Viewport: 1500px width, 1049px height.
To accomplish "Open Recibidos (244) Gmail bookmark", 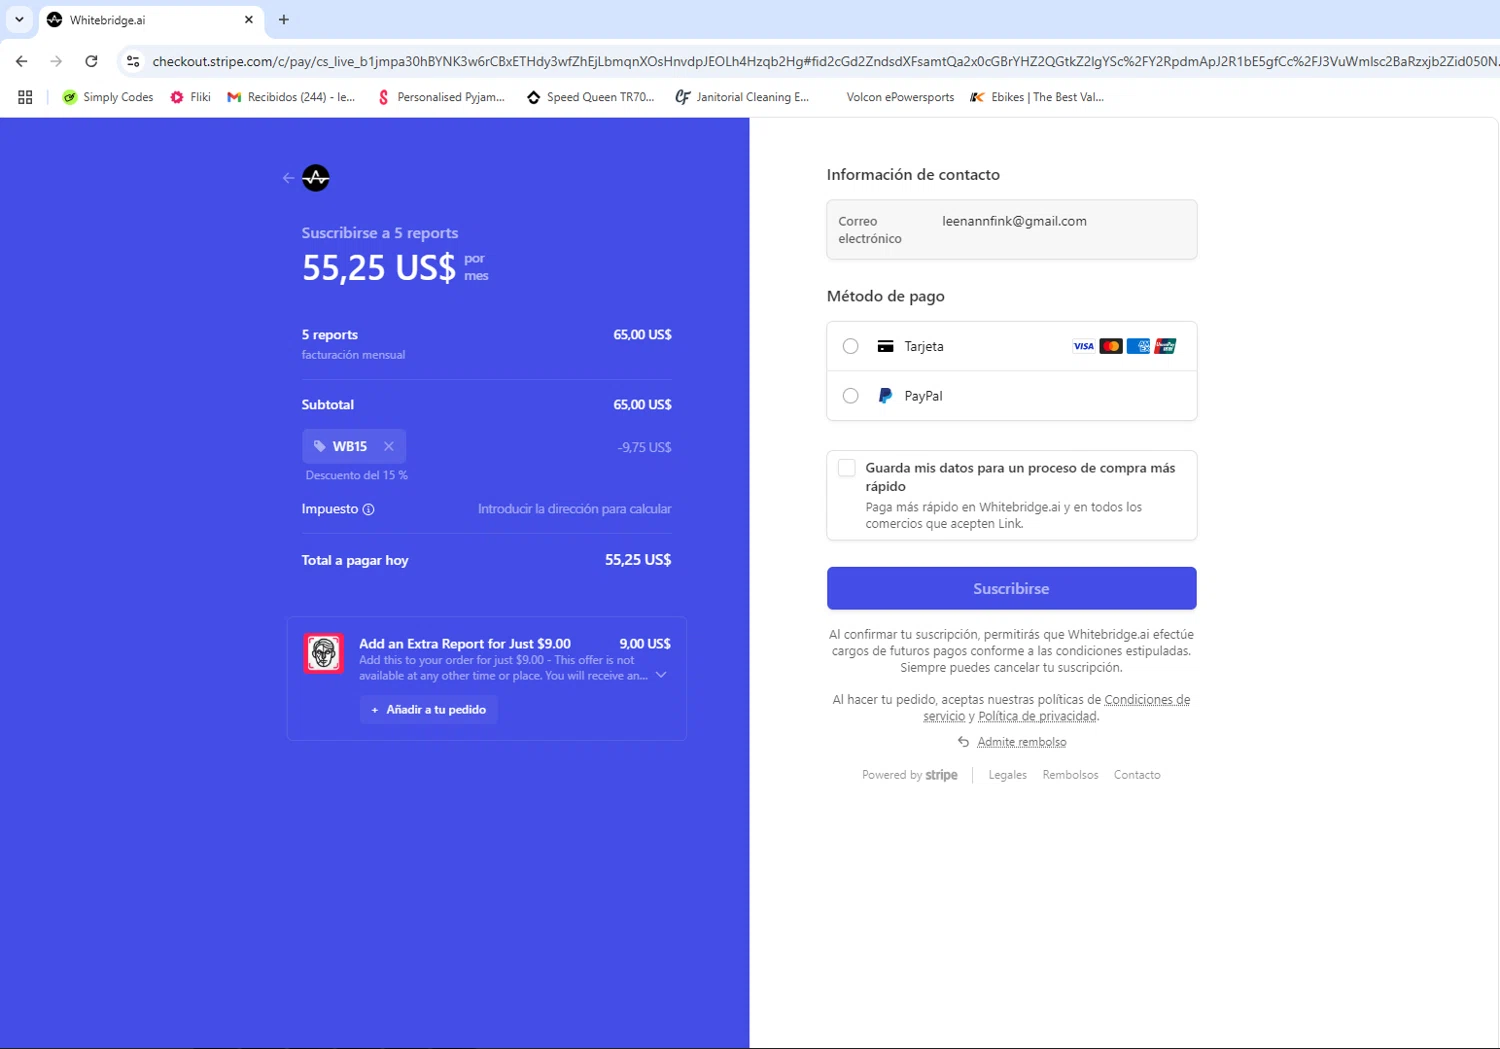I will [291, 97].
